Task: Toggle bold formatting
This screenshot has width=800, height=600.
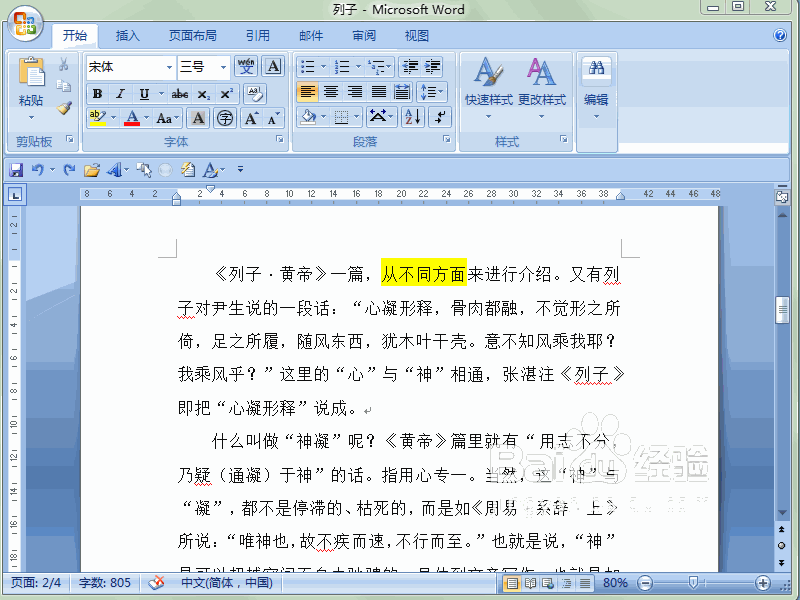Action: (97, 93)
